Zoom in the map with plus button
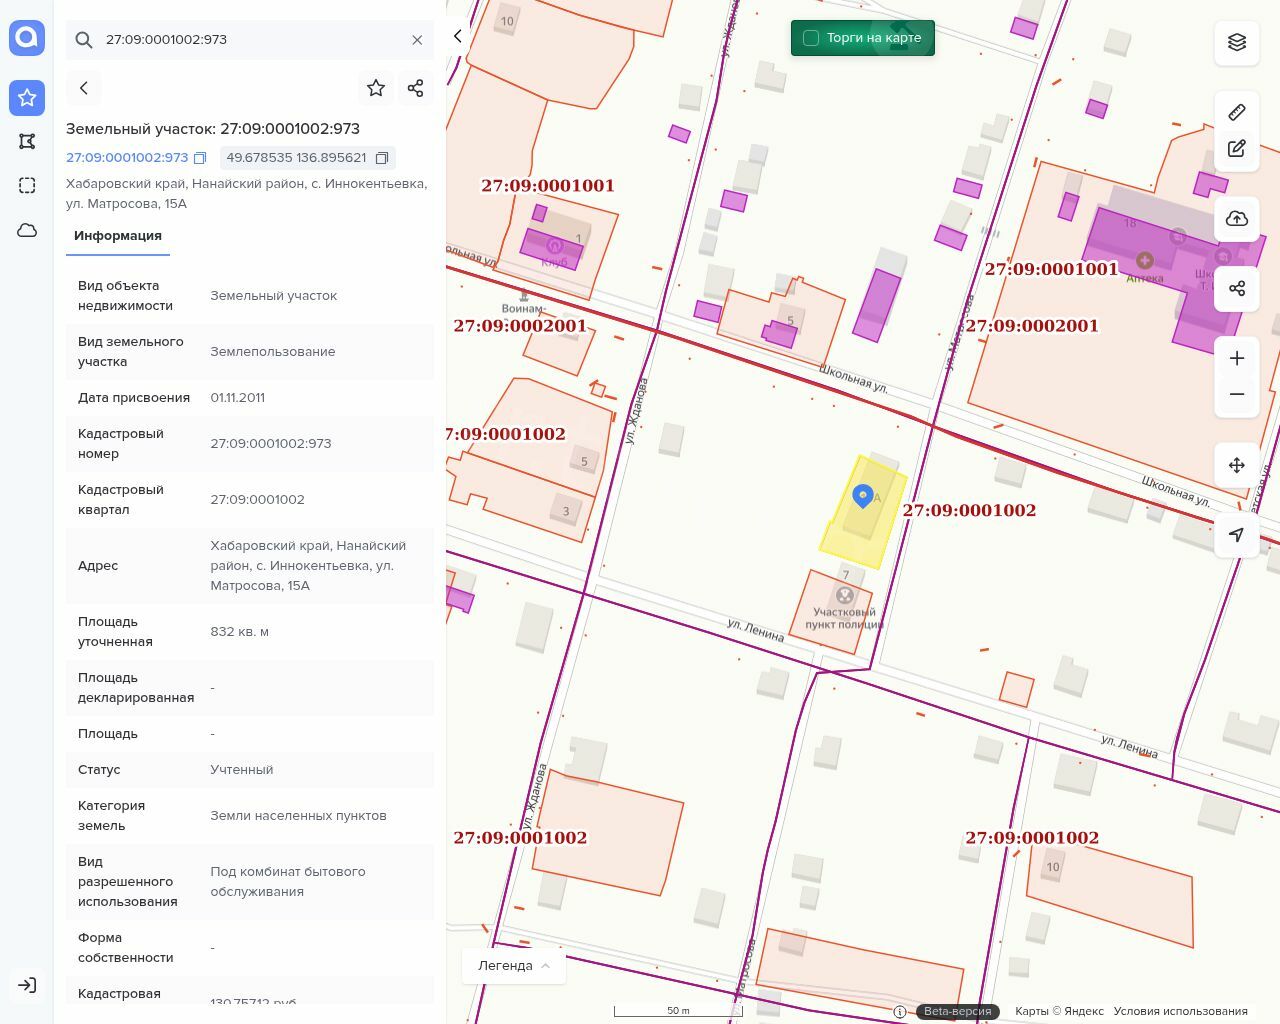The width and height of the screenshot is (1280, 1024). (x=1237, y=359)
